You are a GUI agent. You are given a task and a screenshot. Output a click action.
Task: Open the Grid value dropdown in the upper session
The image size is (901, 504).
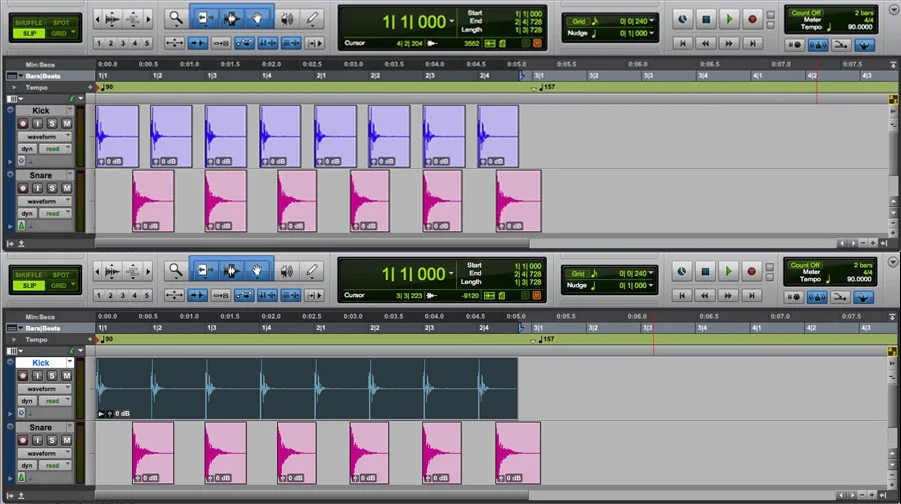coord(651,21)
